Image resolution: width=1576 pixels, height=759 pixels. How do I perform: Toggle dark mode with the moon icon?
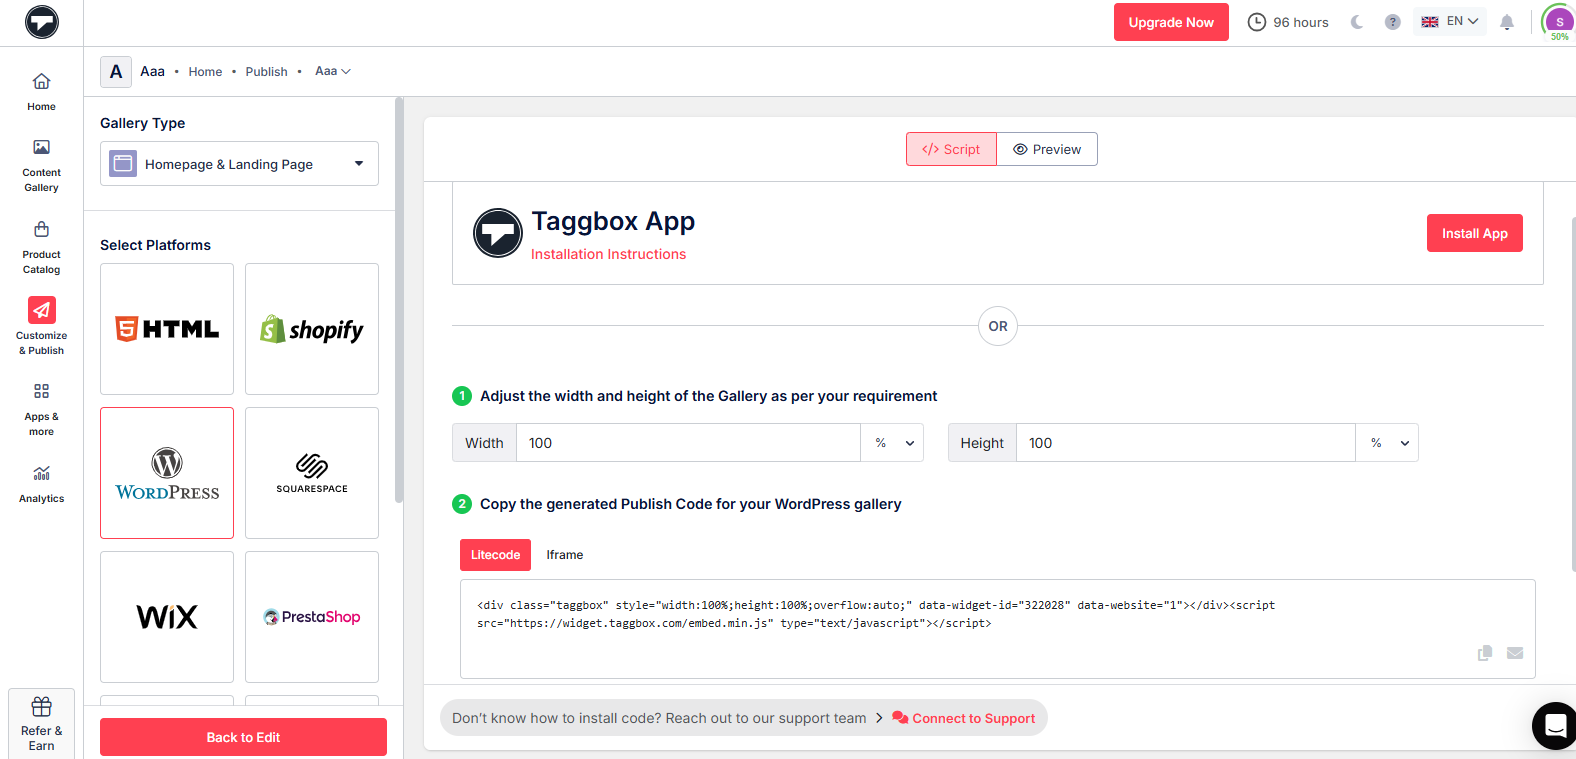[1357, 22]
